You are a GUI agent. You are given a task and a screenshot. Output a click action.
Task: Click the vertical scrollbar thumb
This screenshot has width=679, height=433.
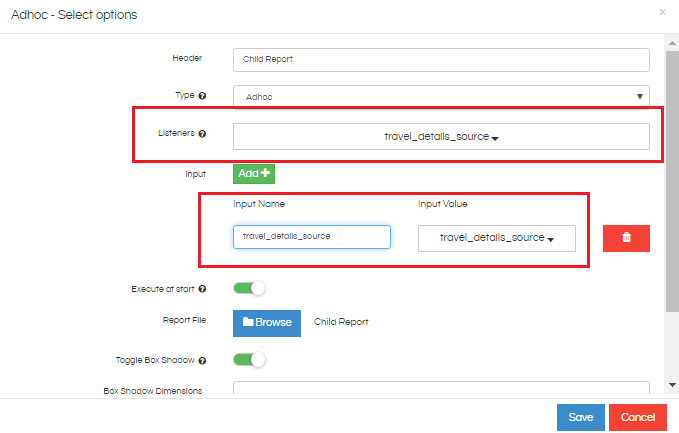coord(672,181)
